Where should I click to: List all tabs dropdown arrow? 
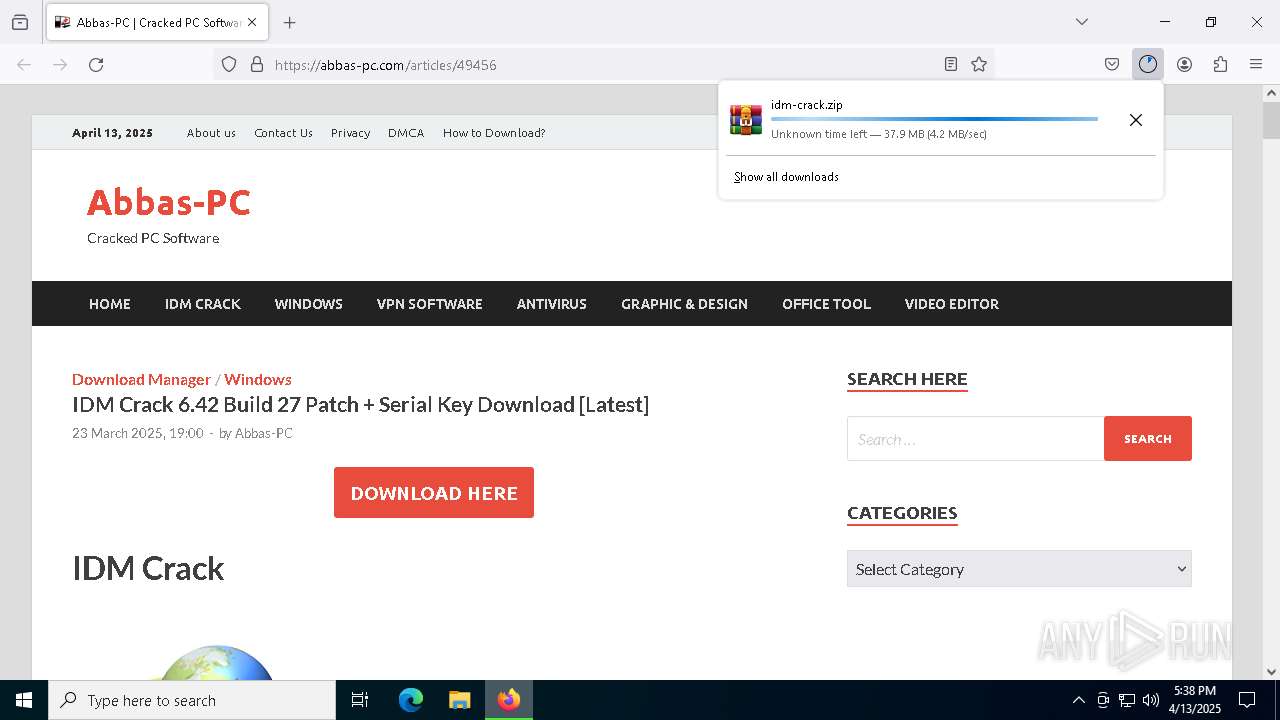point(1081,22)
